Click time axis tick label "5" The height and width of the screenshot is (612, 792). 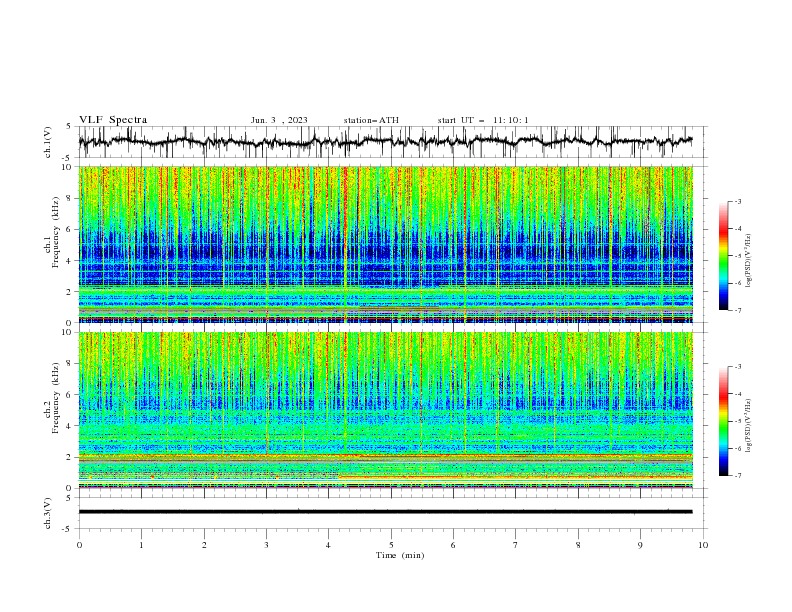pos(391,545)
